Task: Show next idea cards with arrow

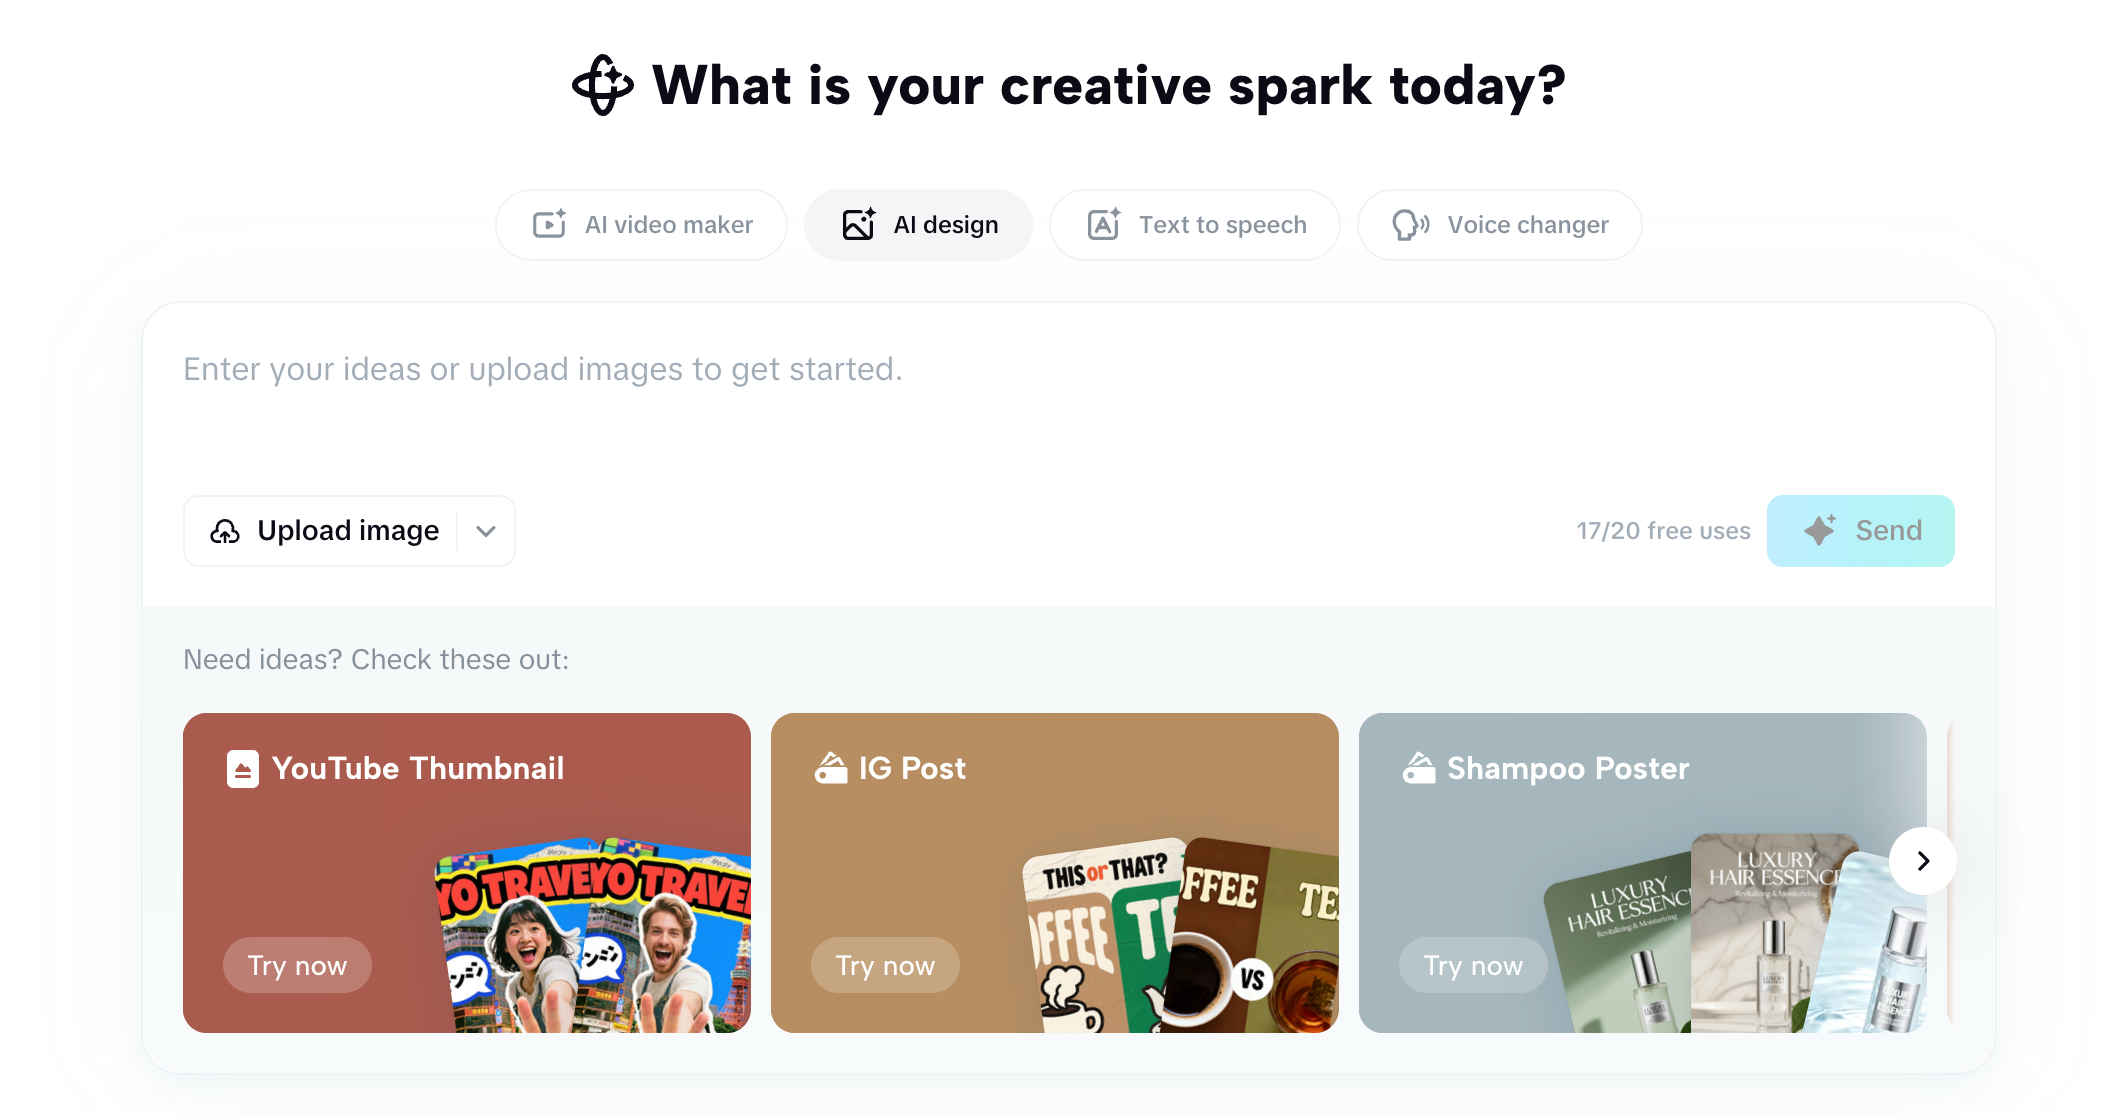Action: [x=1922, y=861]
